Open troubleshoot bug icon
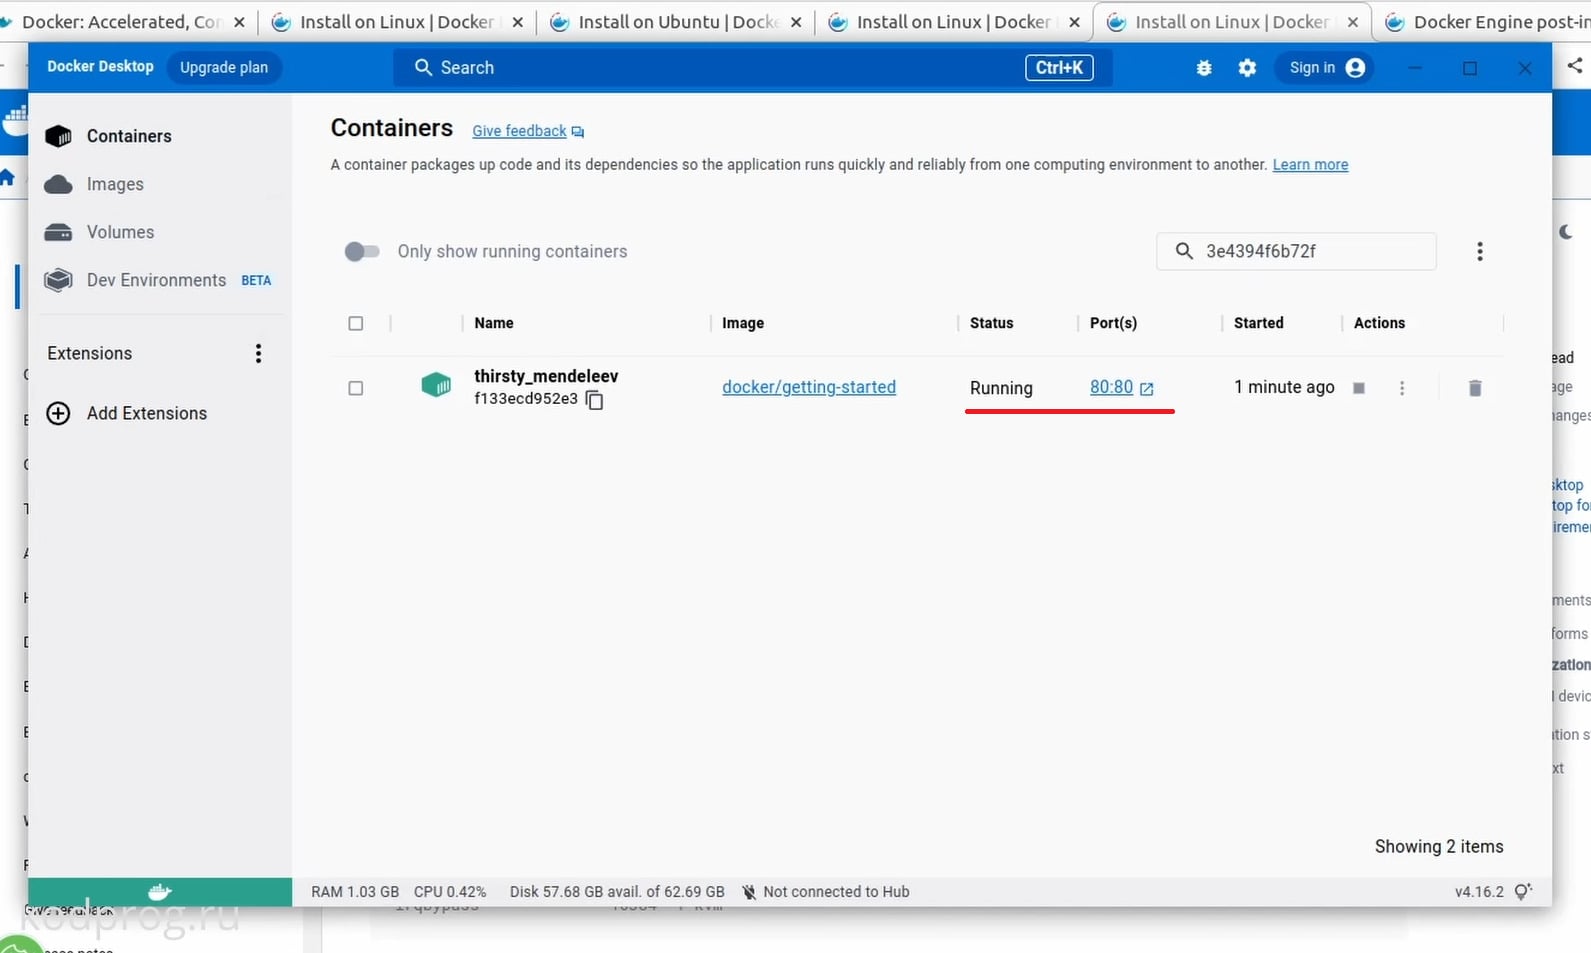This screenshot has width=1591, height=953. coord(1204,68)
